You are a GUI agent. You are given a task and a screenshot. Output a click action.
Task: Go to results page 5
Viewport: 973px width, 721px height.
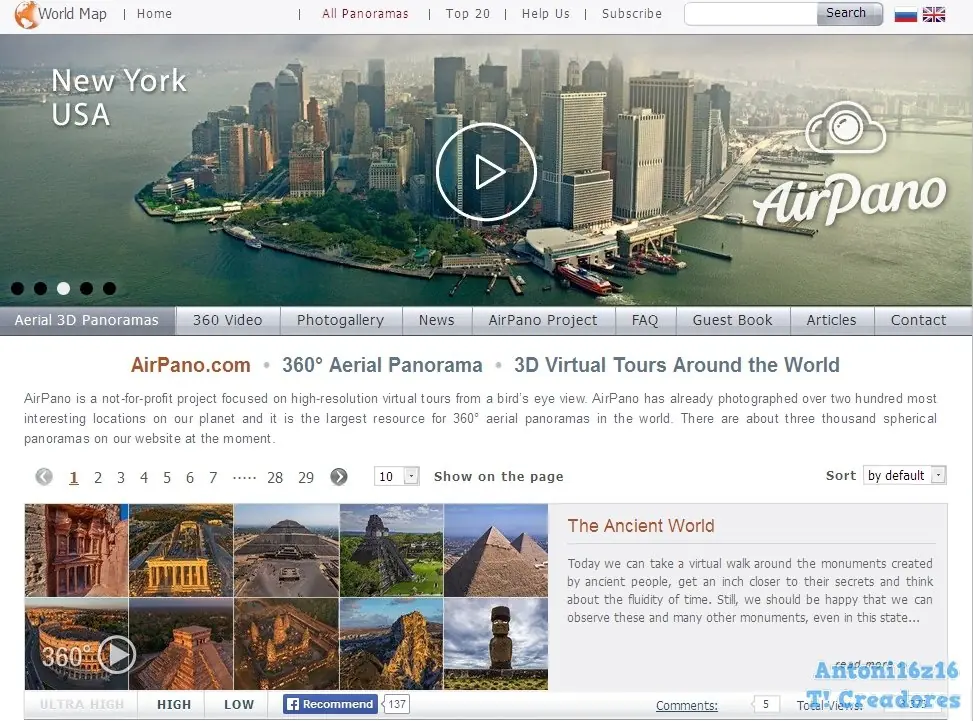[167, 477]
